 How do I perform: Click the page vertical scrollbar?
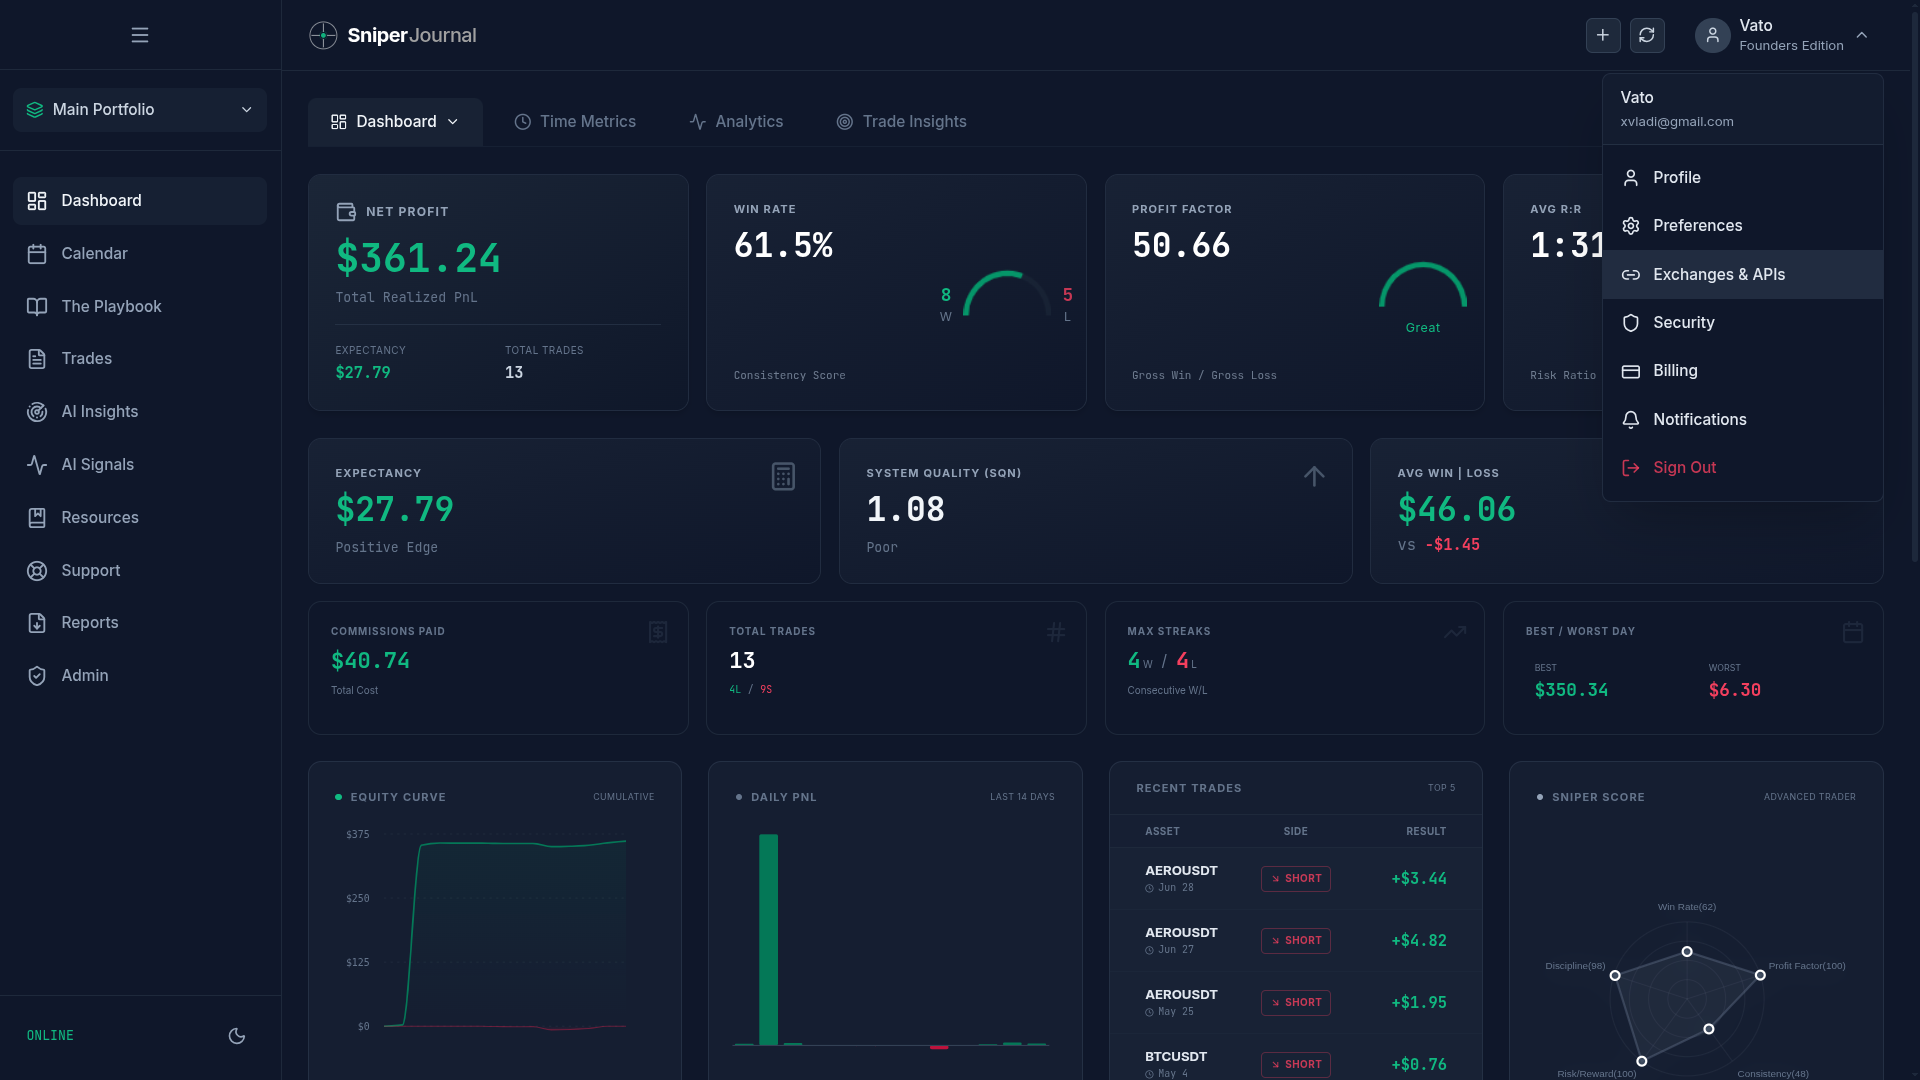(1914, 285)
